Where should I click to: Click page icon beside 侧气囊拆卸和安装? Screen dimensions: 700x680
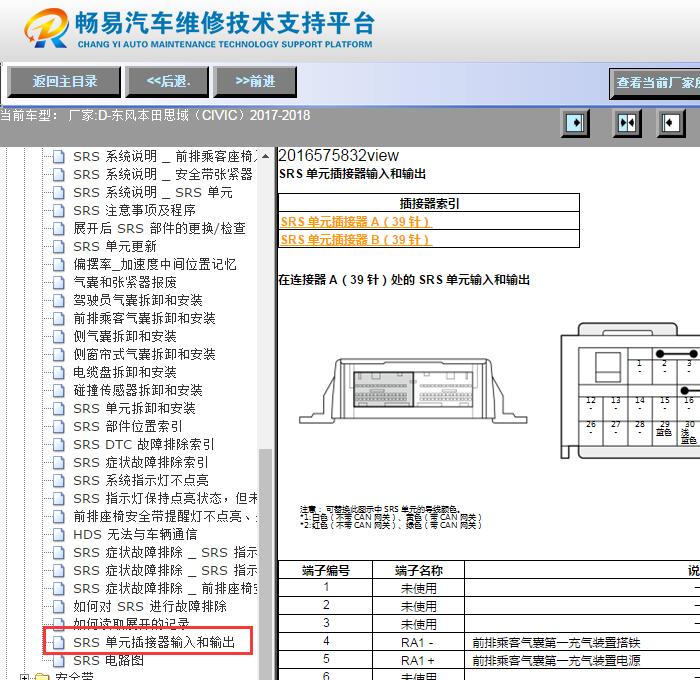pos(58,336)
